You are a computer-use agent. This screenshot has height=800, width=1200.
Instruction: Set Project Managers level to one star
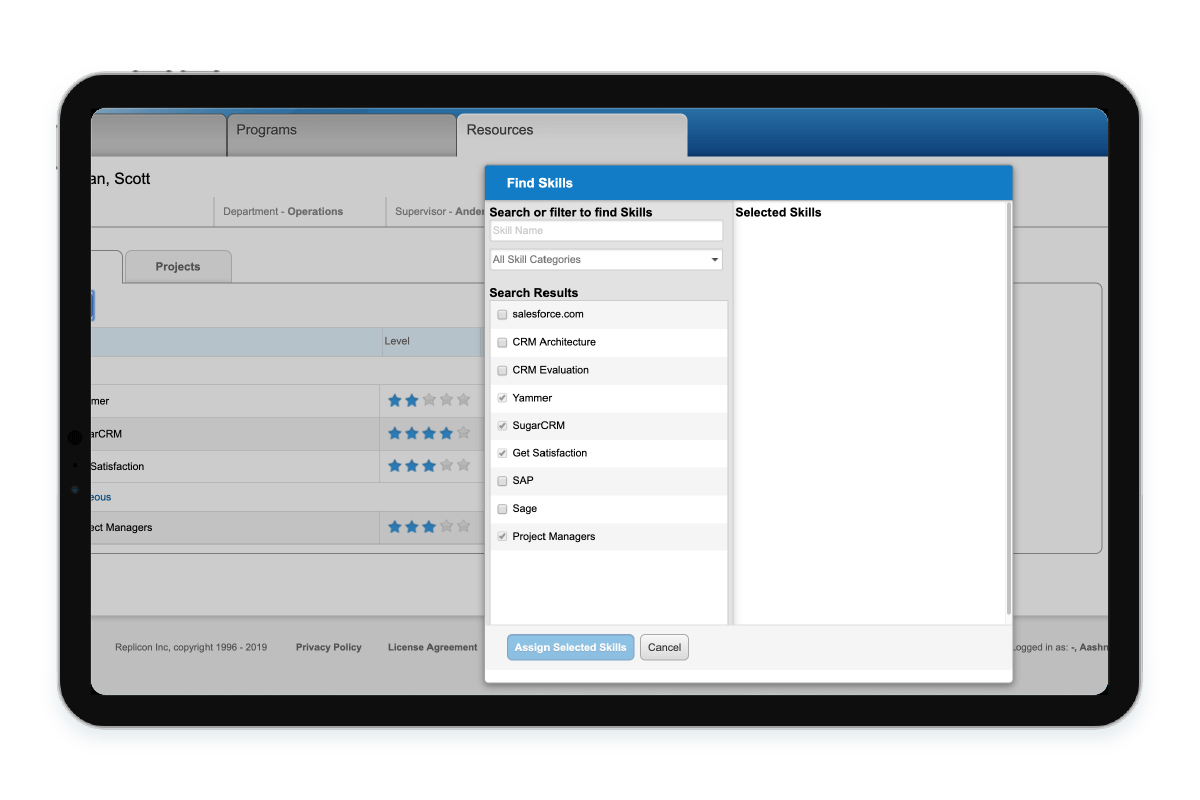pyautogui.click(x=395, y=526)
